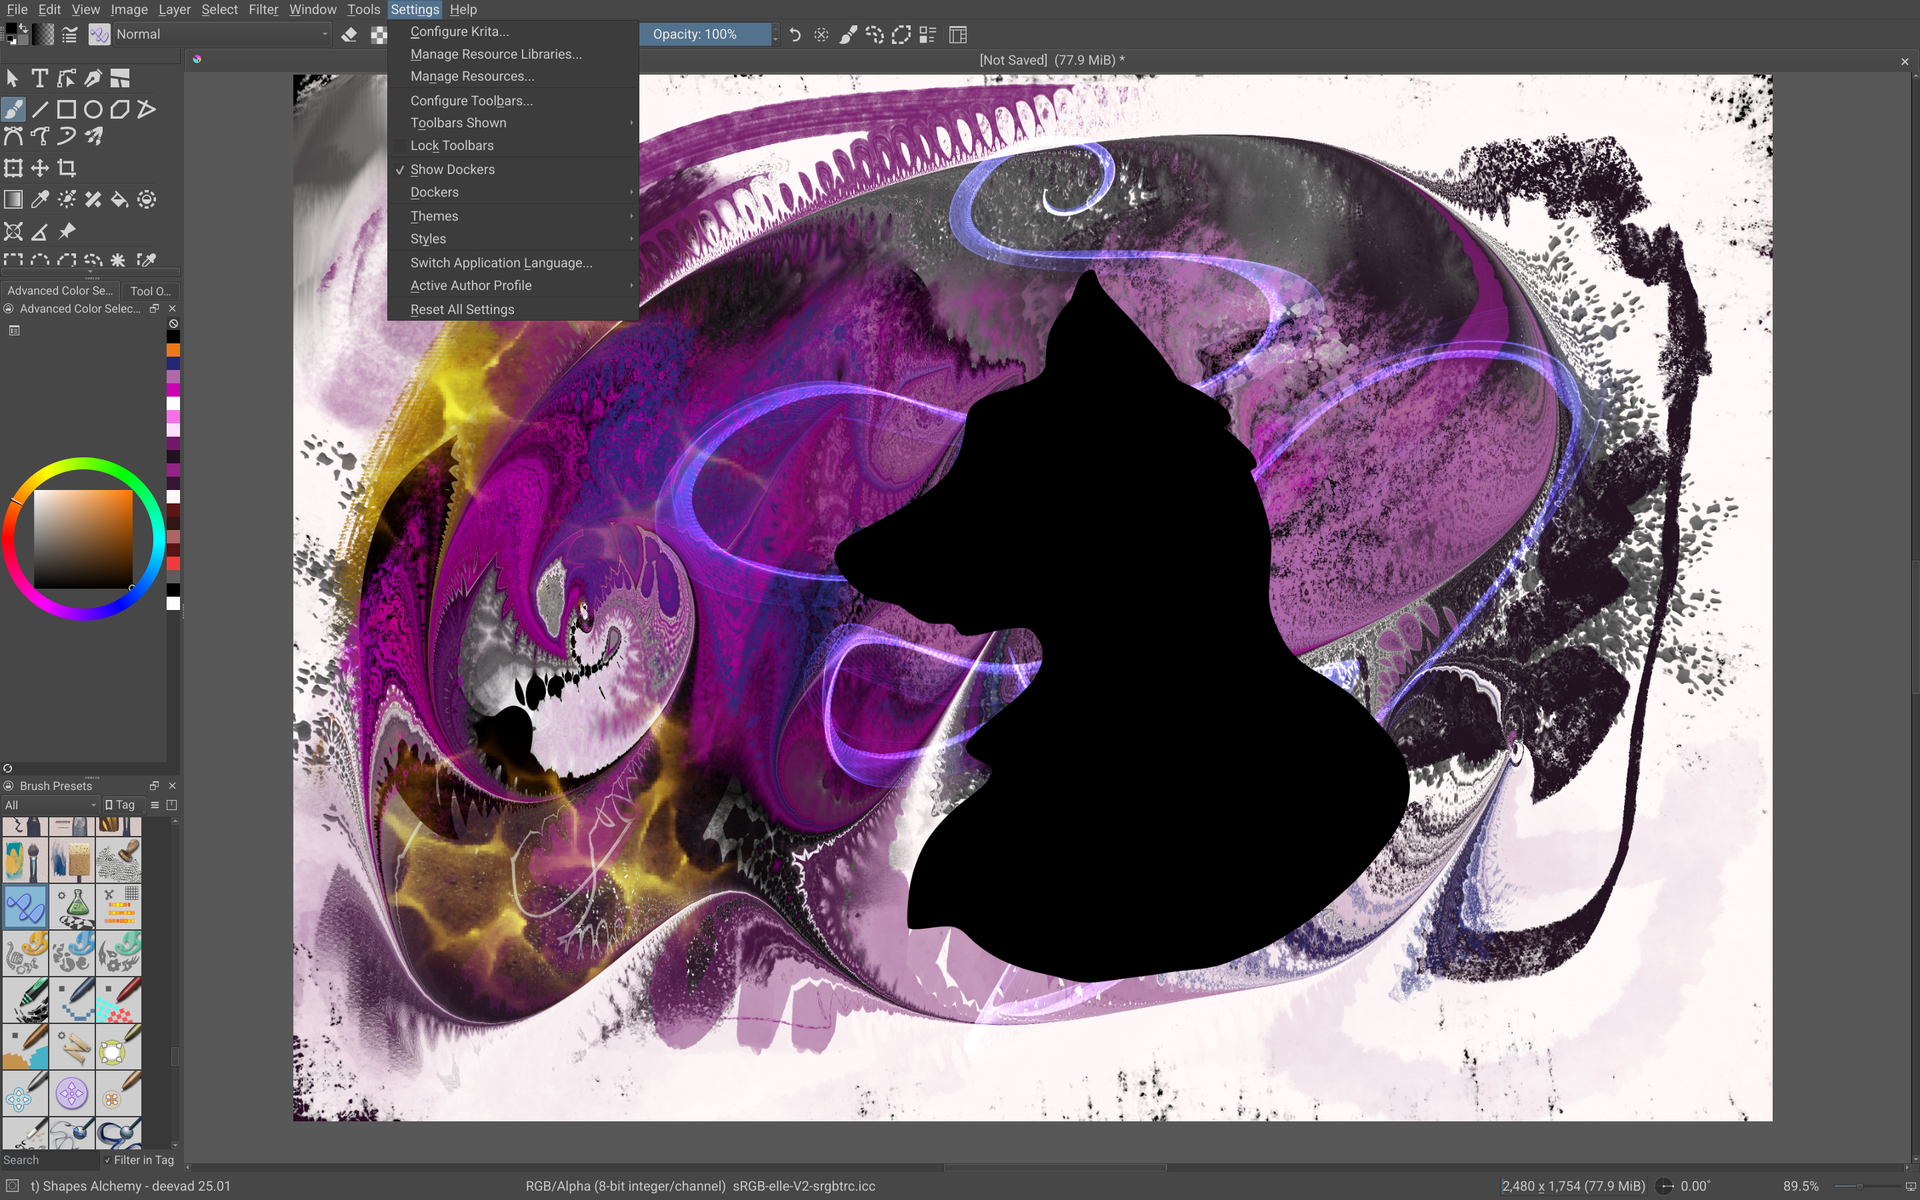
Task: Select the Rectangular Selection tool
Action: point(14,260)
